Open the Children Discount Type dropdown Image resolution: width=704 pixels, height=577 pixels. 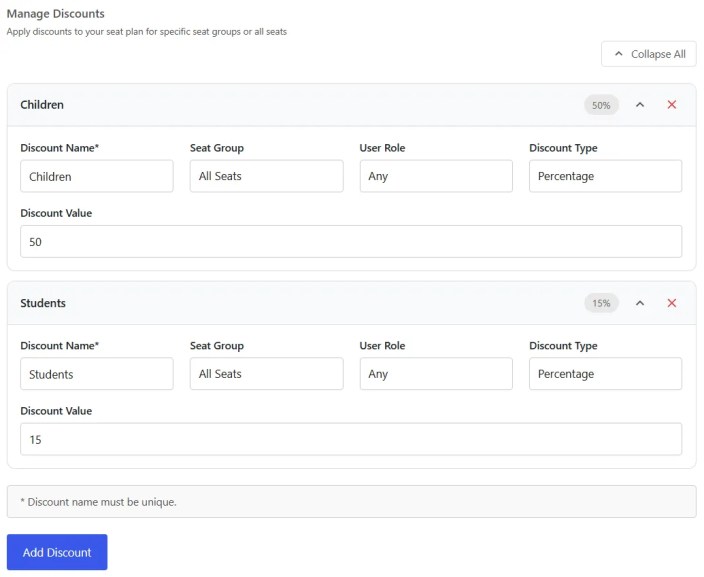tap(605, 176)
